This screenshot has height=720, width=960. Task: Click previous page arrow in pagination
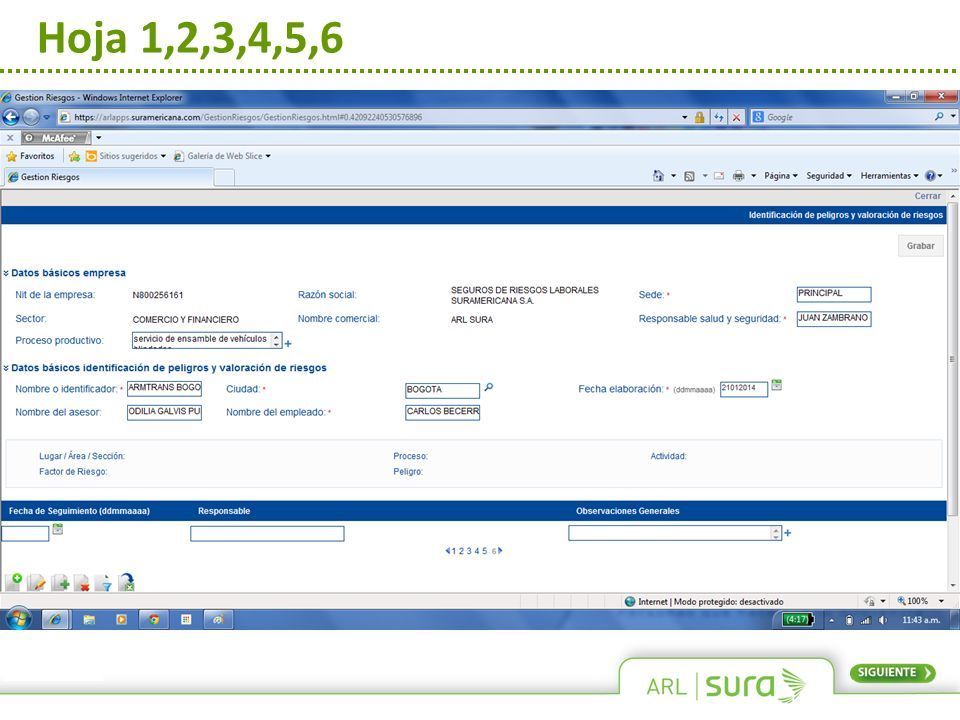click(448, 551)
